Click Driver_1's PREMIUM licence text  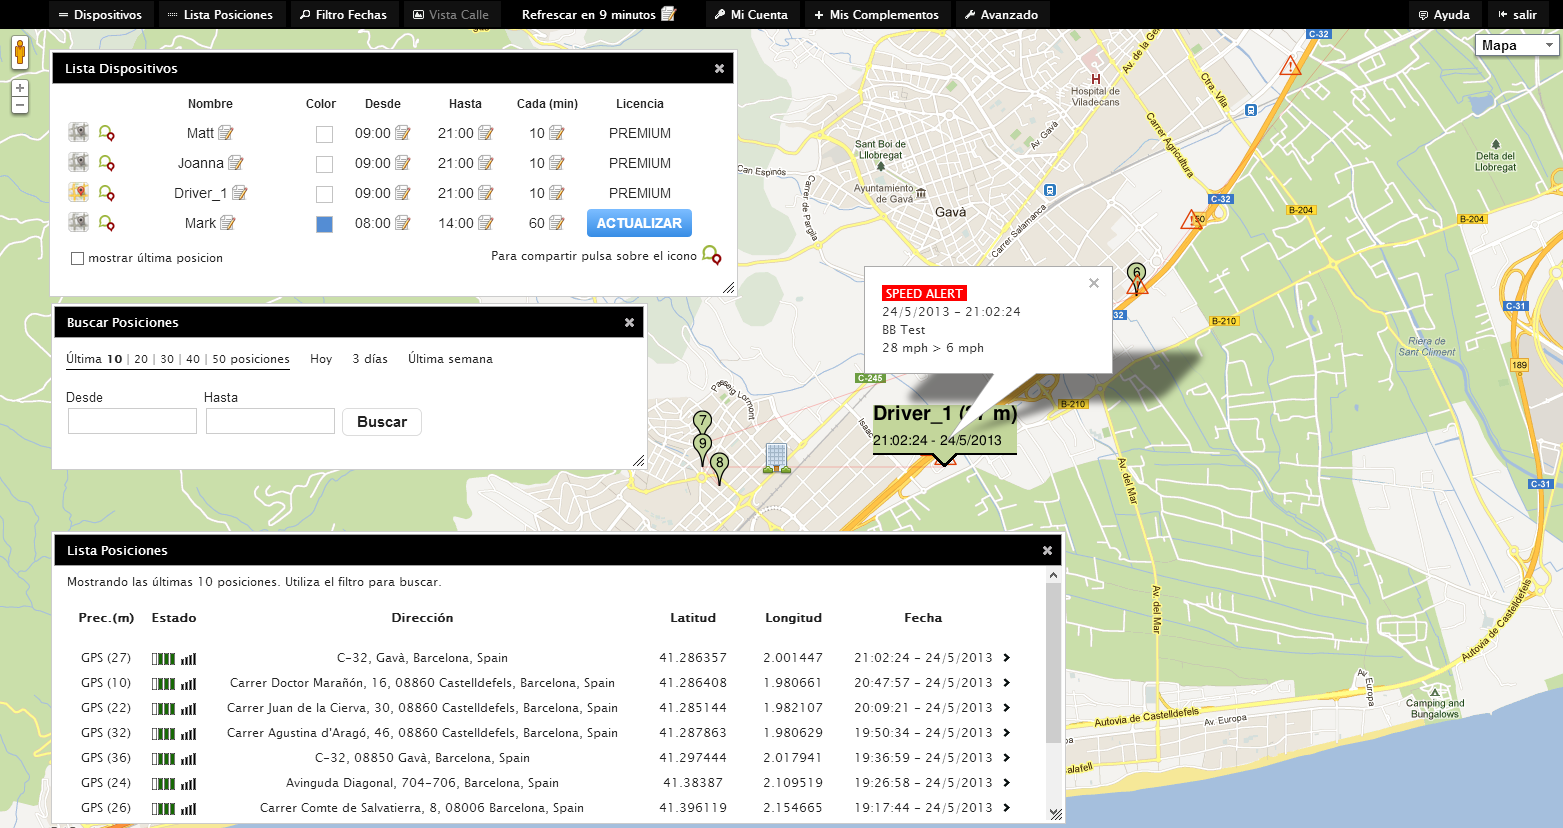point(640,193)
